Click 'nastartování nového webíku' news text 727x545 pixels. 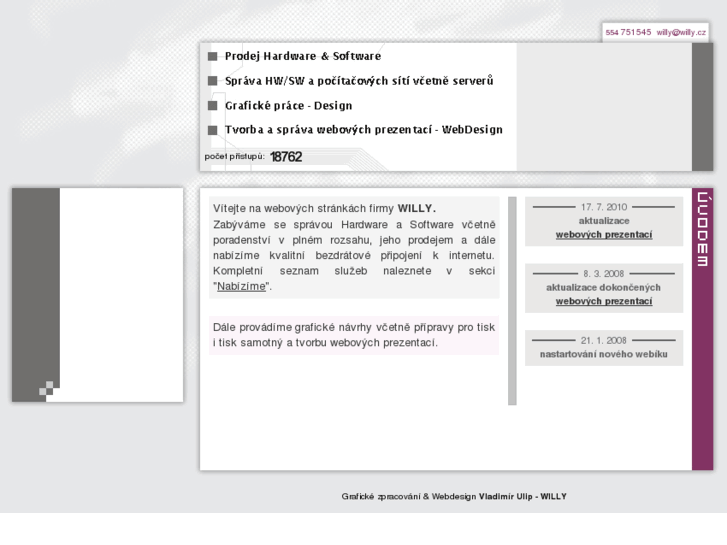click(x=604, y=354)
